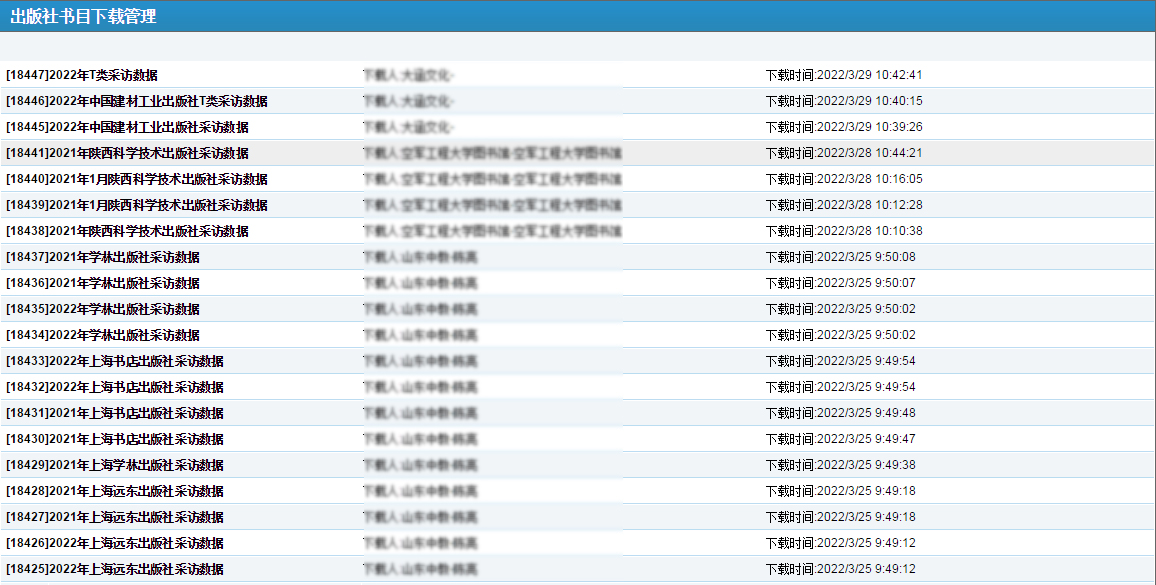Click the last record 18425
The width and height of the screenshot is (1156, 585).
pyautogui.click(x=115, y=569)
